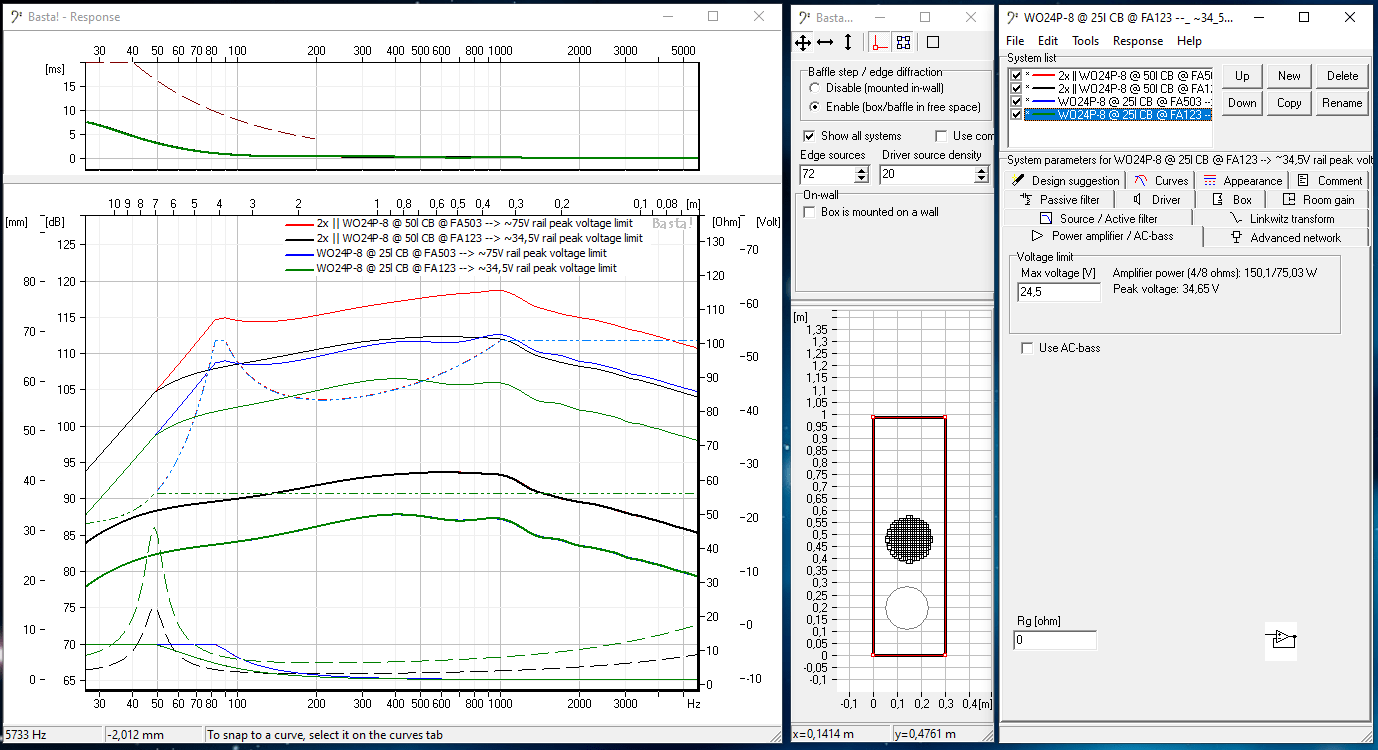Switch to the Design suggestion tab

(1065, 181)
